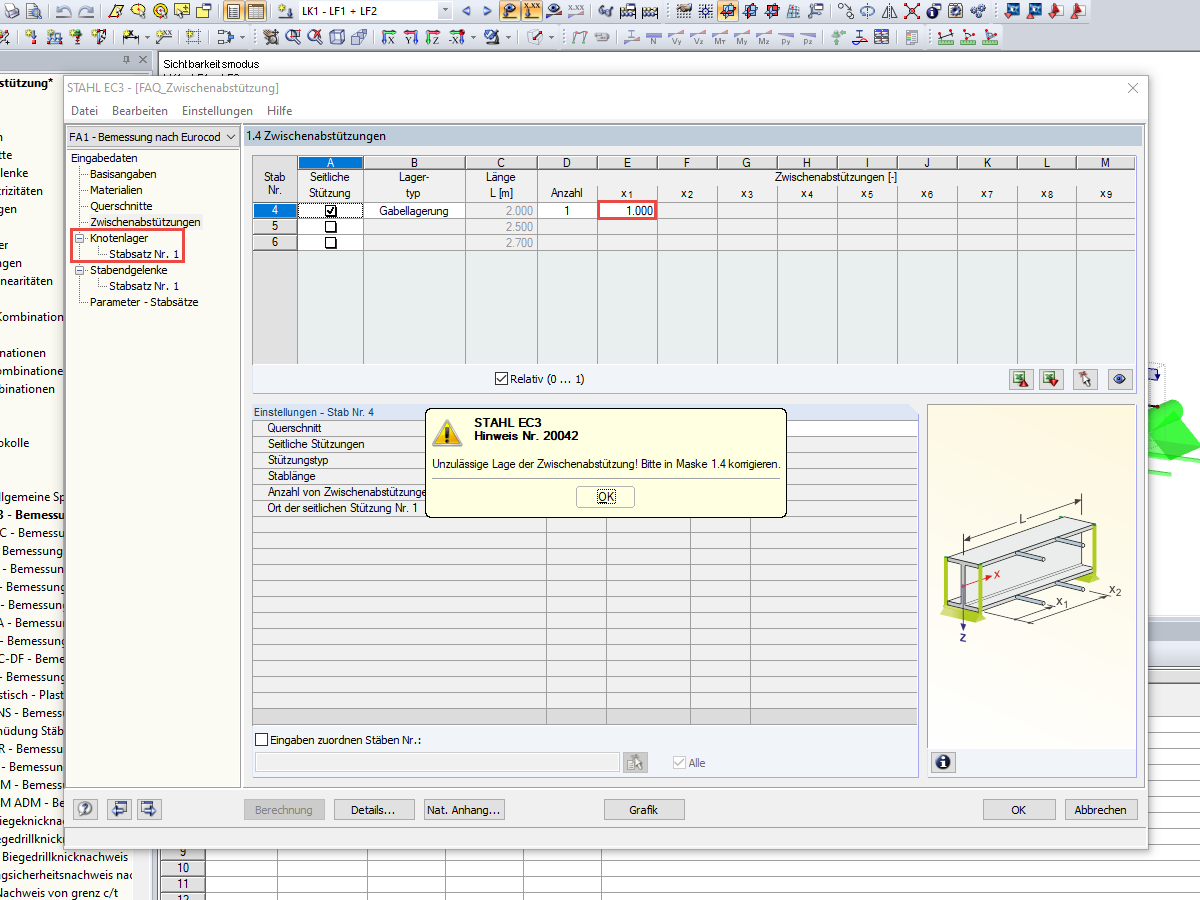The height and width of the screenshot is (900, 1200).
Task: Toggle the Relativ (0 ... 1) checkbox
Action: tap(502, 379)
